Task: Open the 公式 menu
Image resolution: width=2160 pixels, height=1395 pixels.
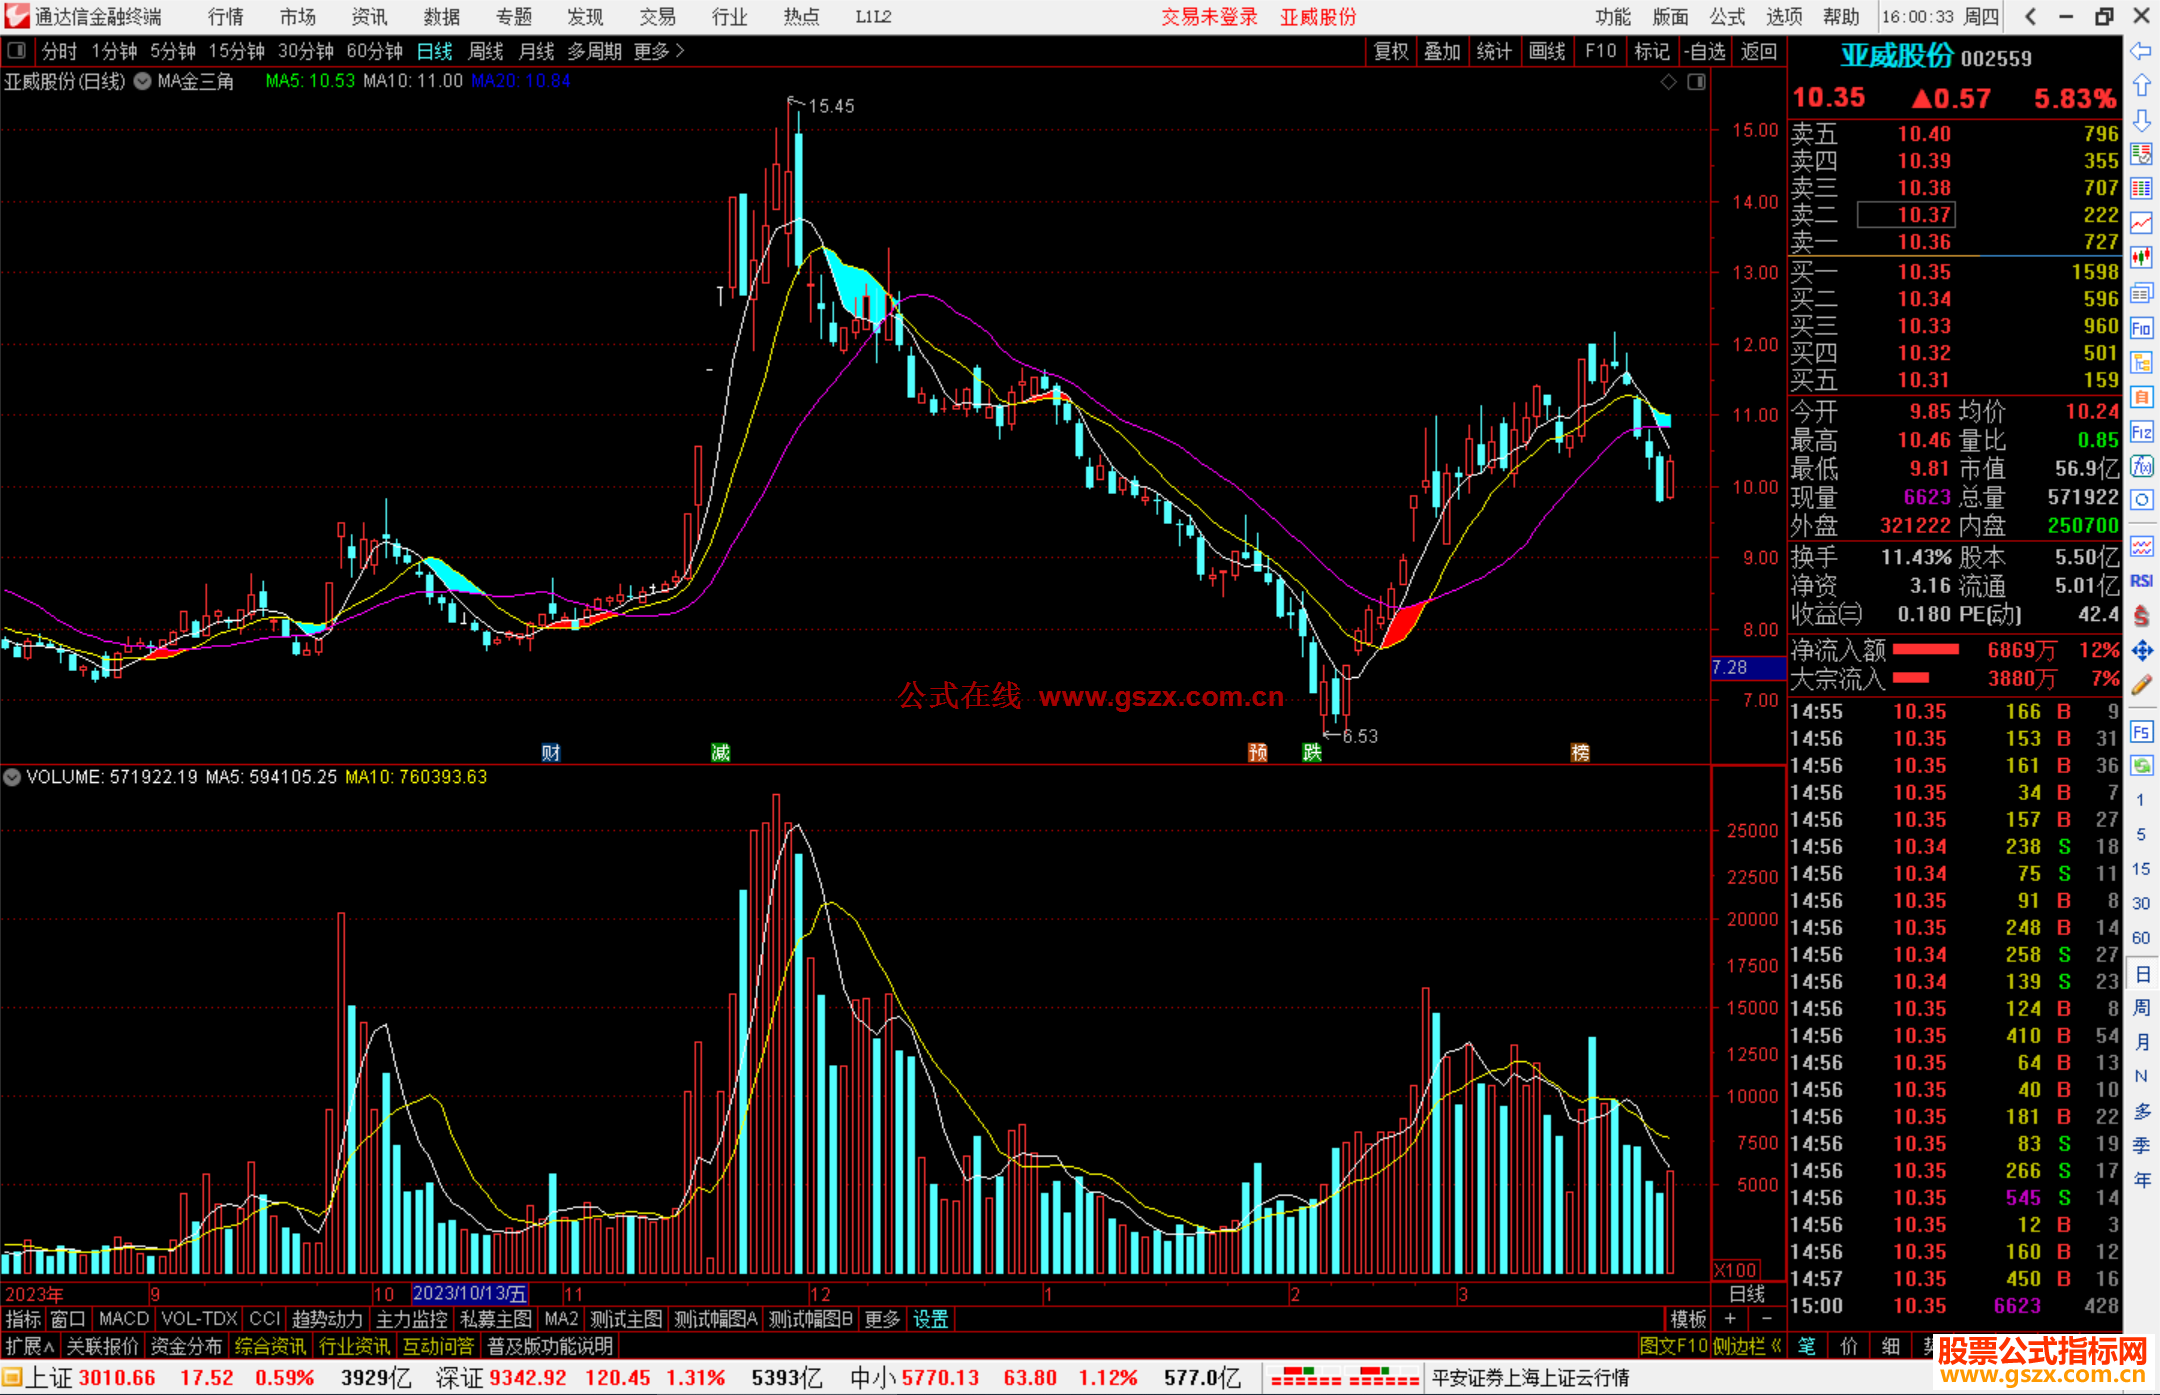Action: [1726, 17]
